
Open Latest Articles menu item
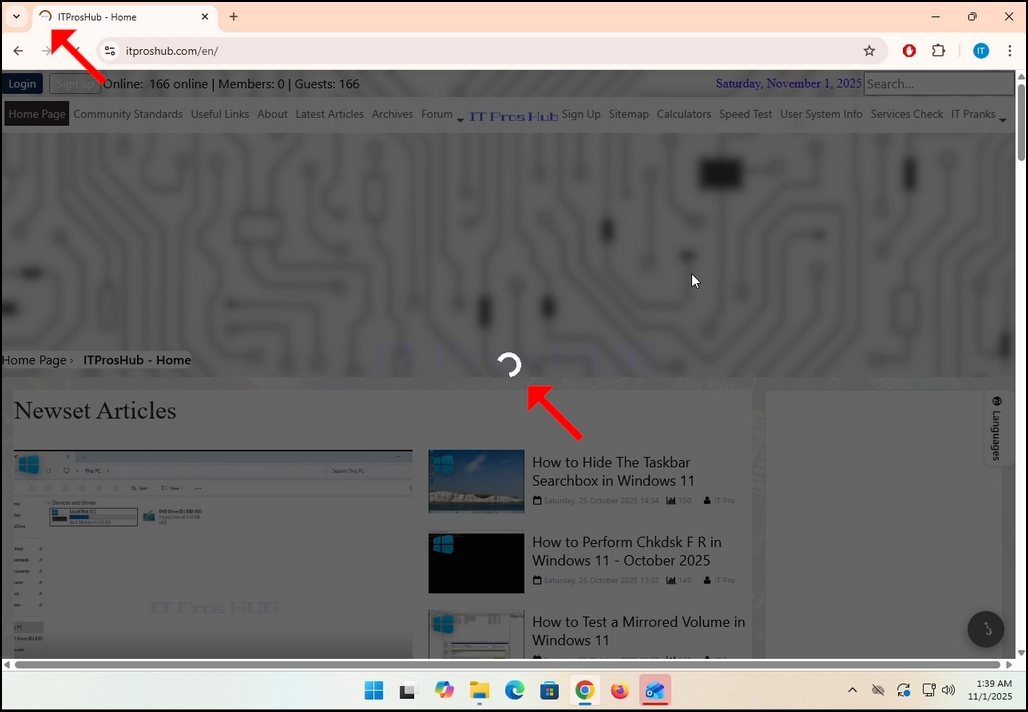click(329, 114)
